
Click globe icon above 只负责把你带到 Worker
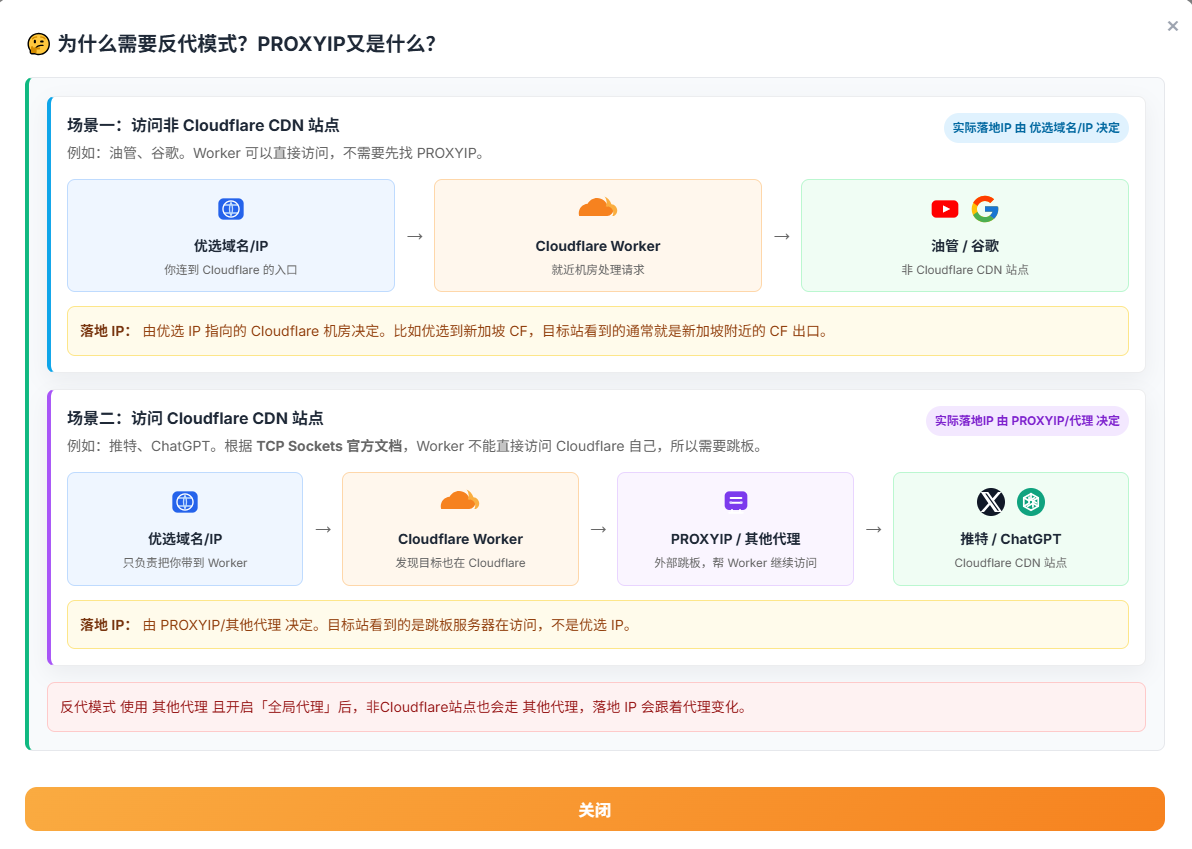click(185, 502)
